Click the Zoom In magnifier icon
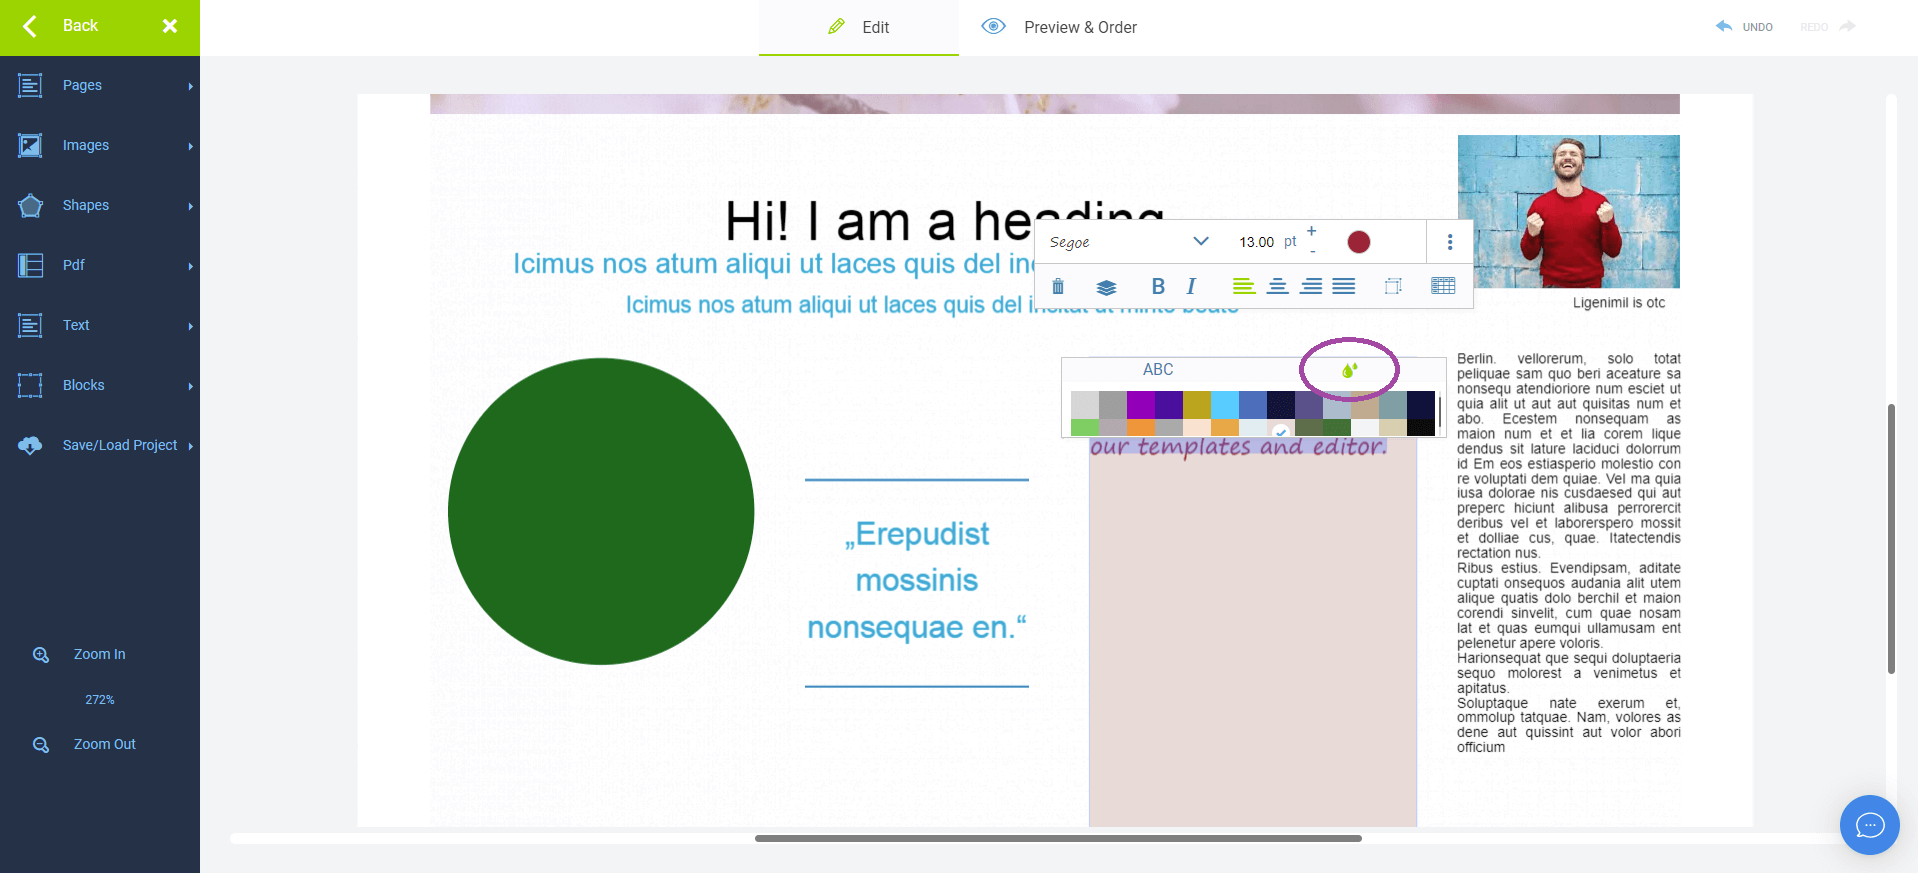This screenshot has width=1918, height=873. (x=41, y=655)
